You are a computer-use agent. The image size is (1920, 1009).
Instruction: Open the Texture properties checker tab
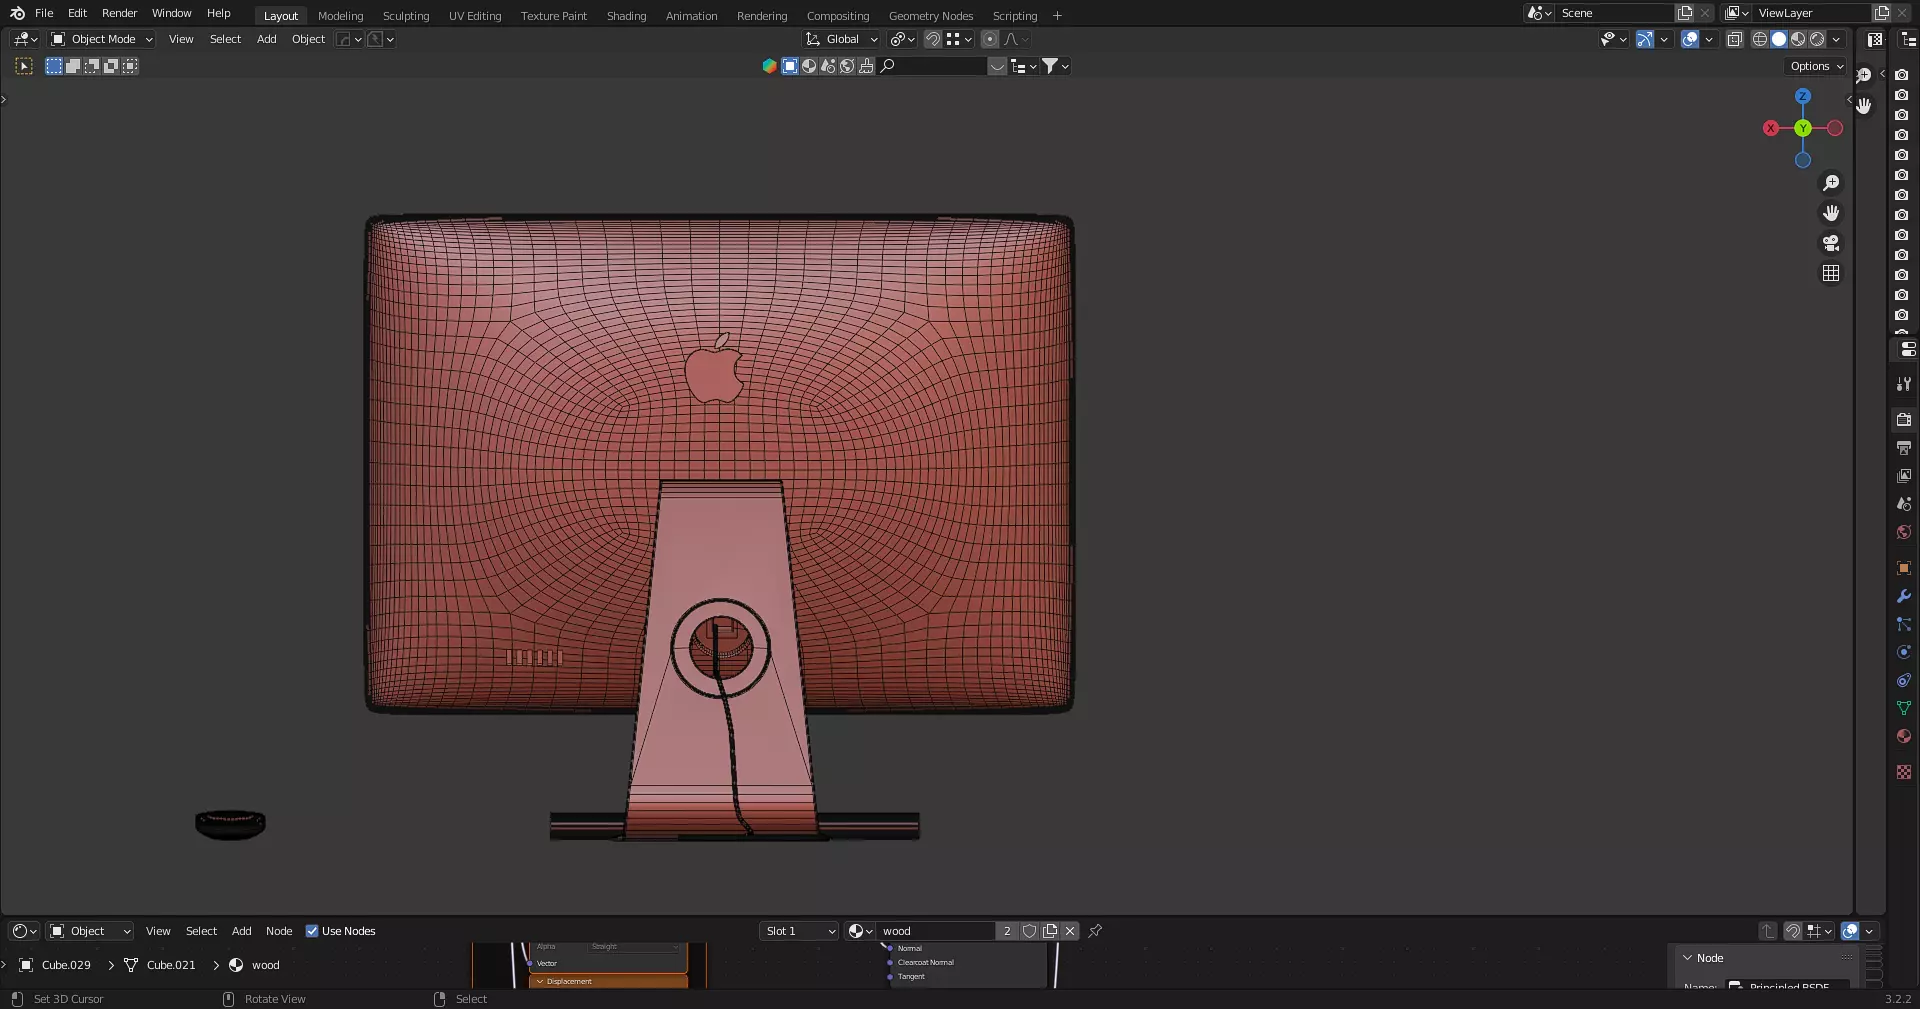pos(1904,772)
